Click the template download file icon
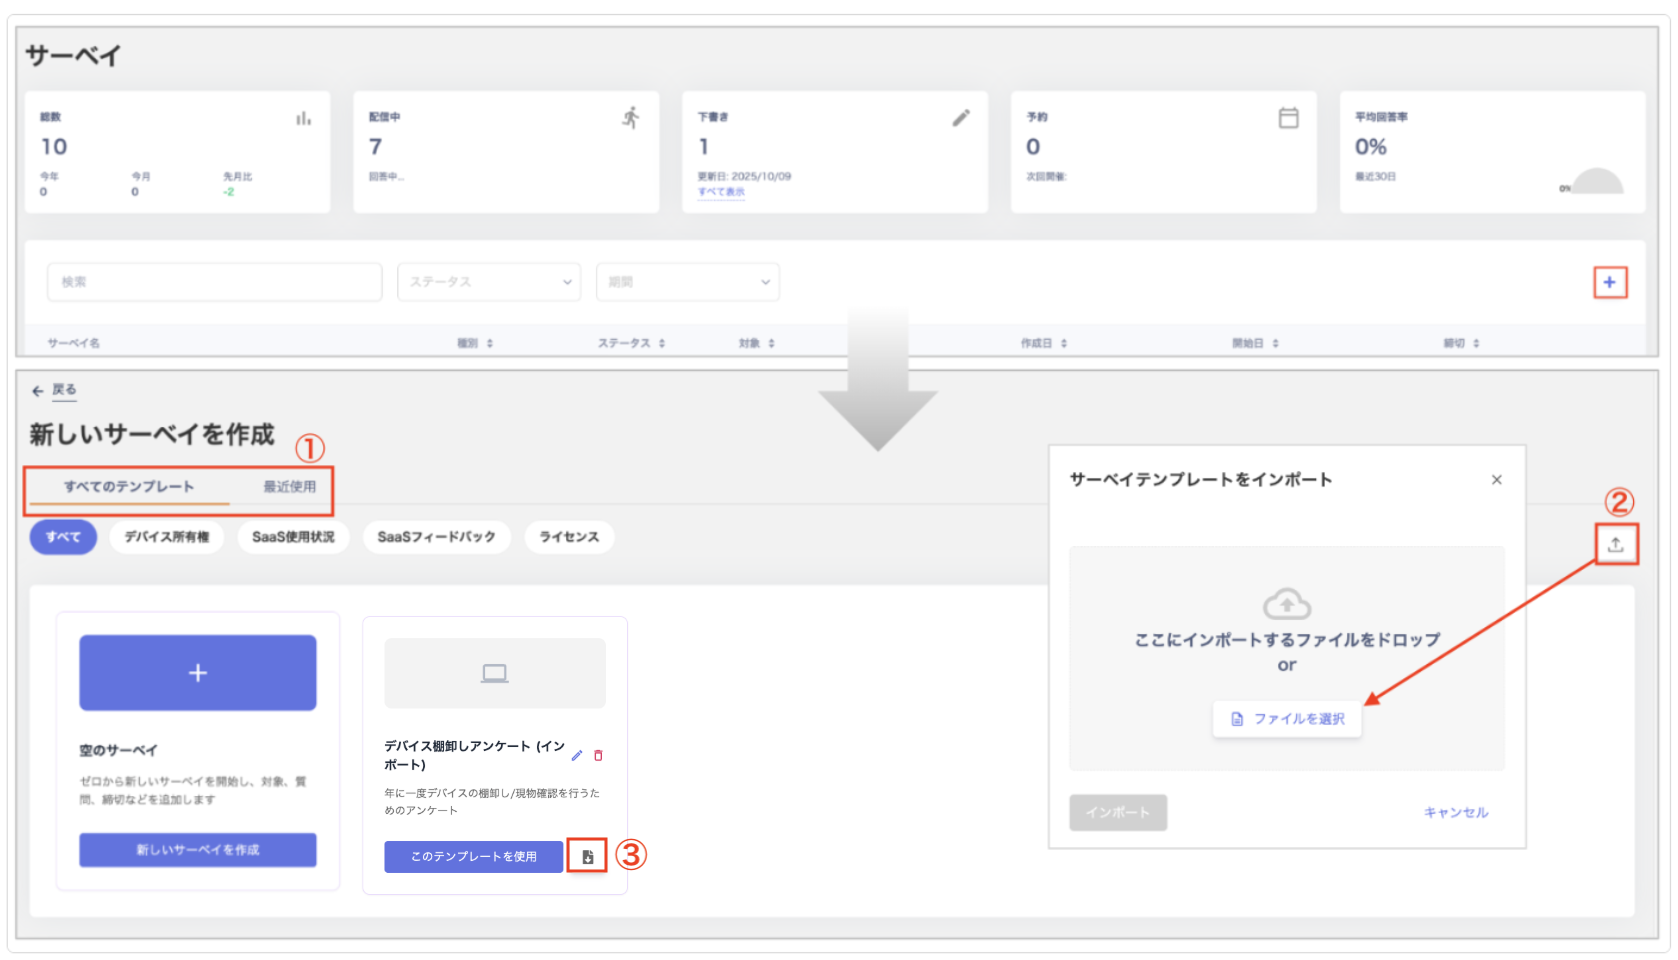The height and width of the screenshot is (960, 1678). [x=587, y=857]
